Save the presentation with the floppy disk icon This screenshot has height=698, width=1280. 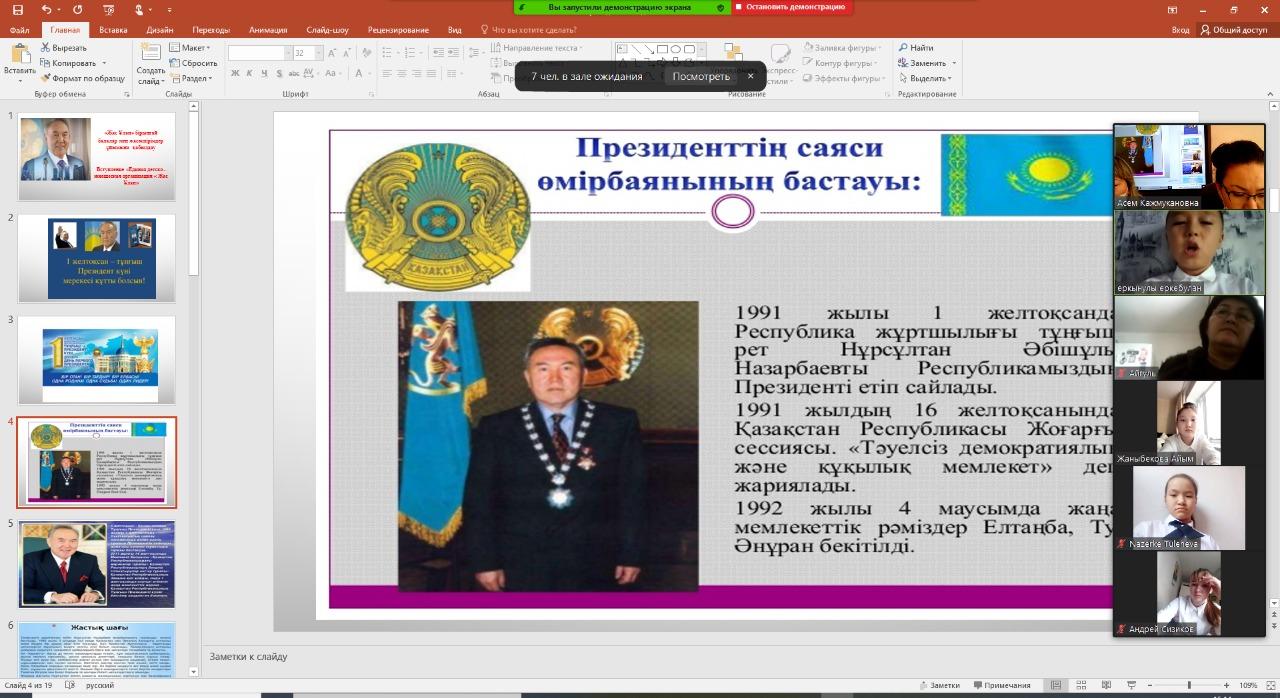point(17,9)
